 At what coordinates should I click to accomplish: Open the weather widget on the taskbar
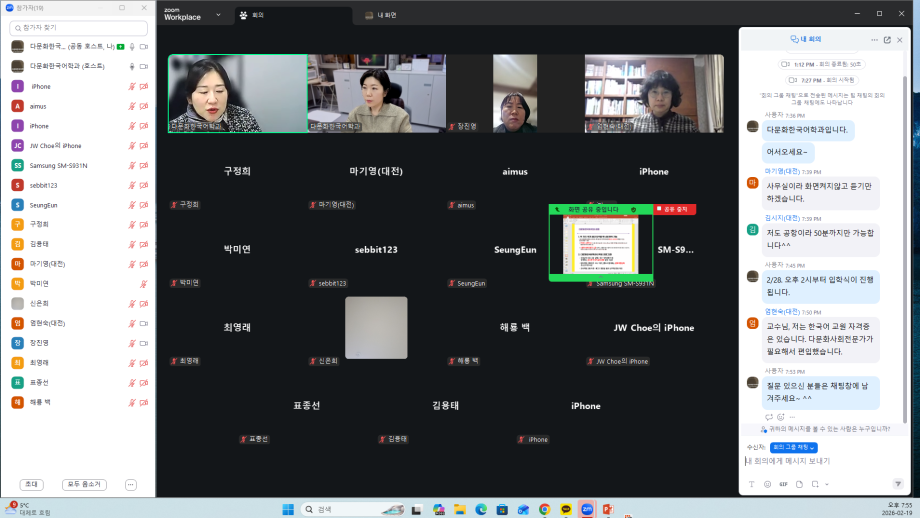tap(27, 509)
